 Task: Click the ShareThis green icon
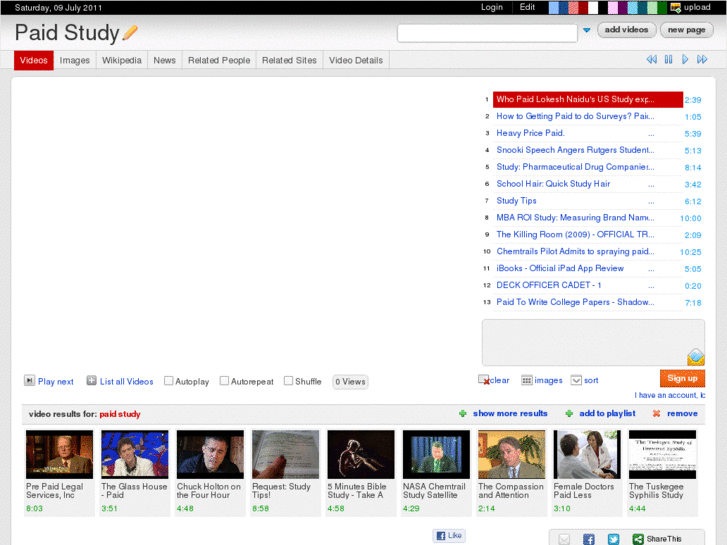point(638,539)
